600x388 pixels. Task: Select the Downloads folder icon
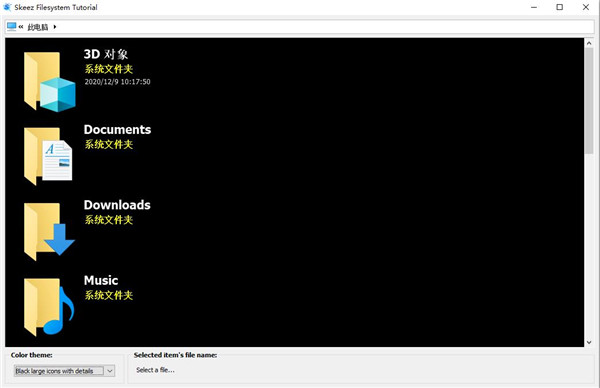tap(49, 232)
